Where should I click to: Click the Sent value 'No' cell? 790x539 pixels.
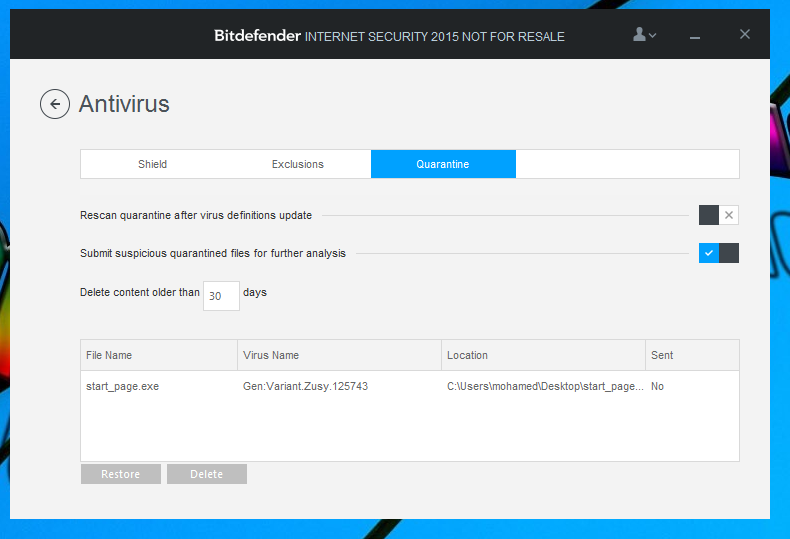pos(657,386)
